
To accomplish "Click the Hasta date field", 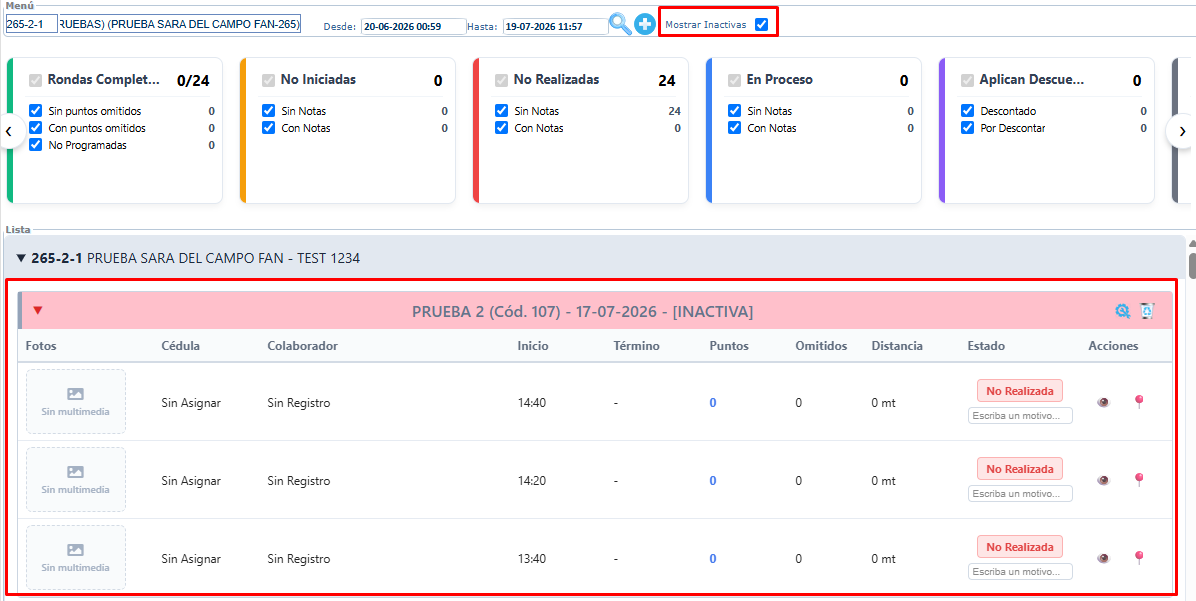I will (555, 27).
